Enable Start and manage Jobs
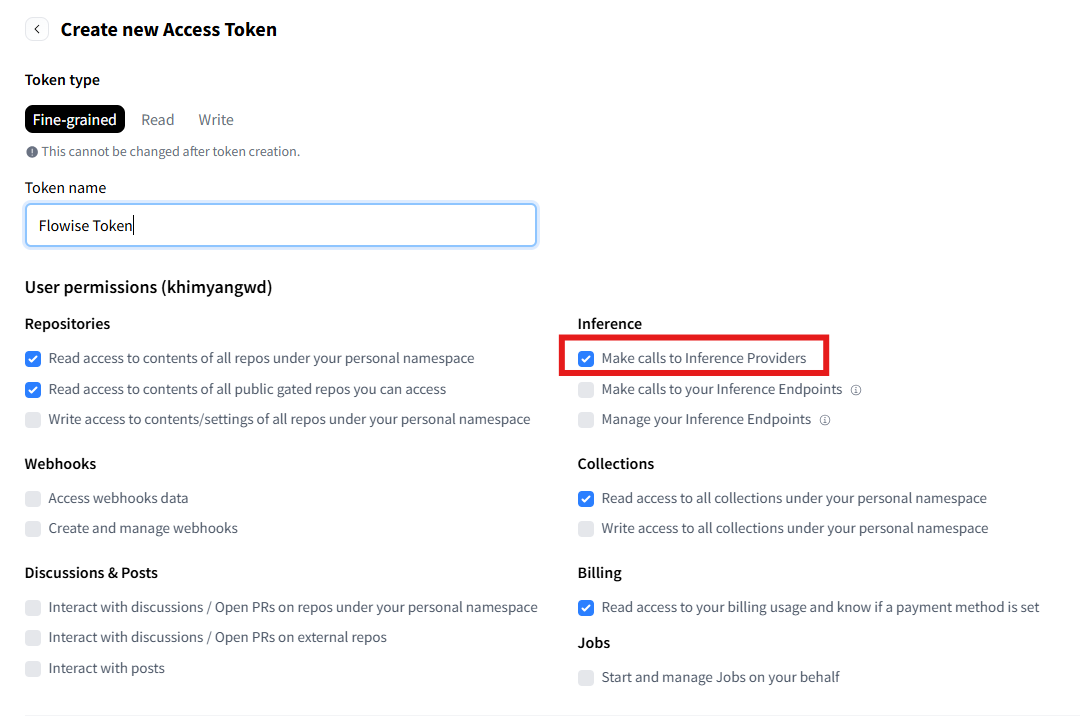The width and height of the screenshot is (1080, 717). (x=586, y=678)
